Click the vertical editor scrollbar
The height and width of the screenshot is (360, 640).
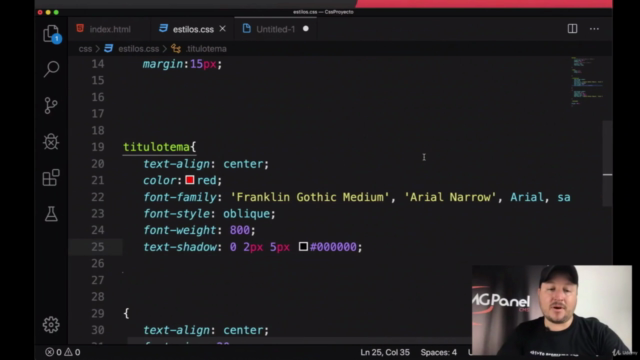click(607, 163)
